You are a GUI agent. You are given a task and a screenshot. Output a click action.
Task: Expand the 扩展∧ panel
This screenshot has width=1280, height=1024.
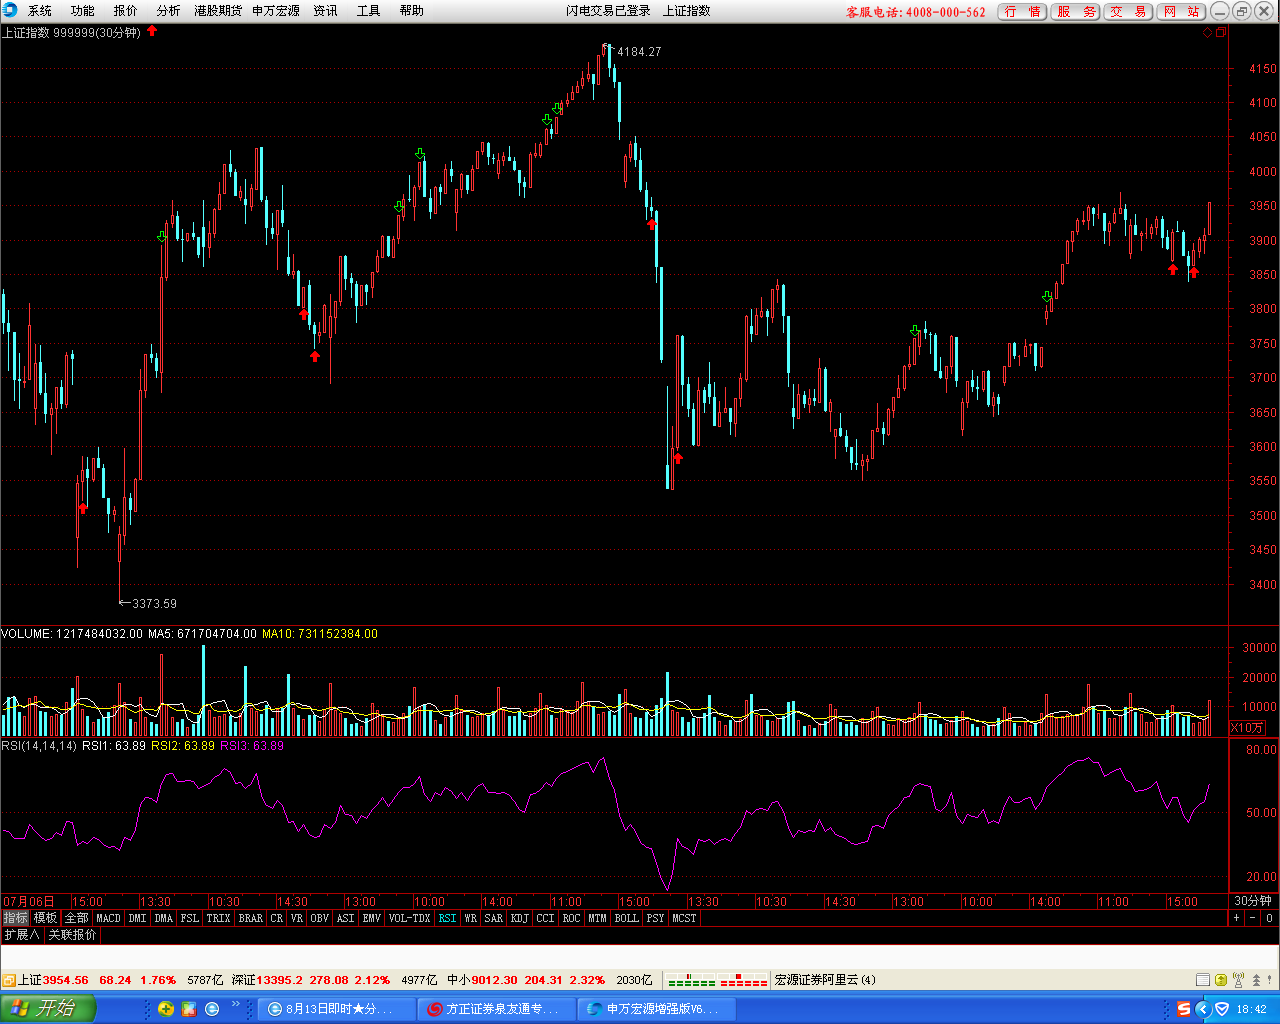point(21,935)
